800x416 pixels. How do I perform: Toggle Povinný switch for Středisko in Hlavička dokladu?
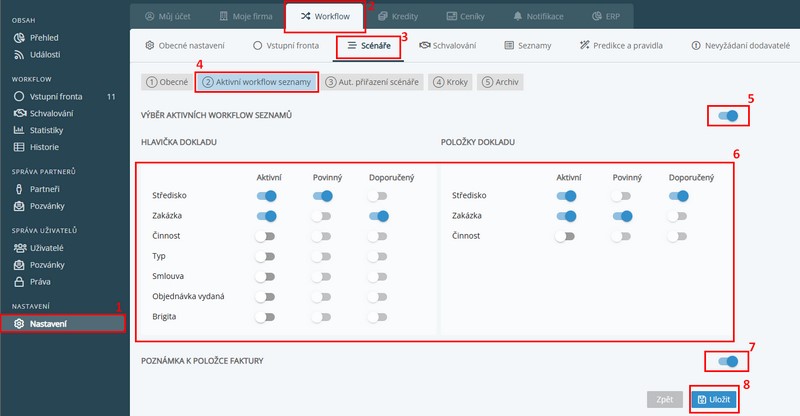(321, 197)
